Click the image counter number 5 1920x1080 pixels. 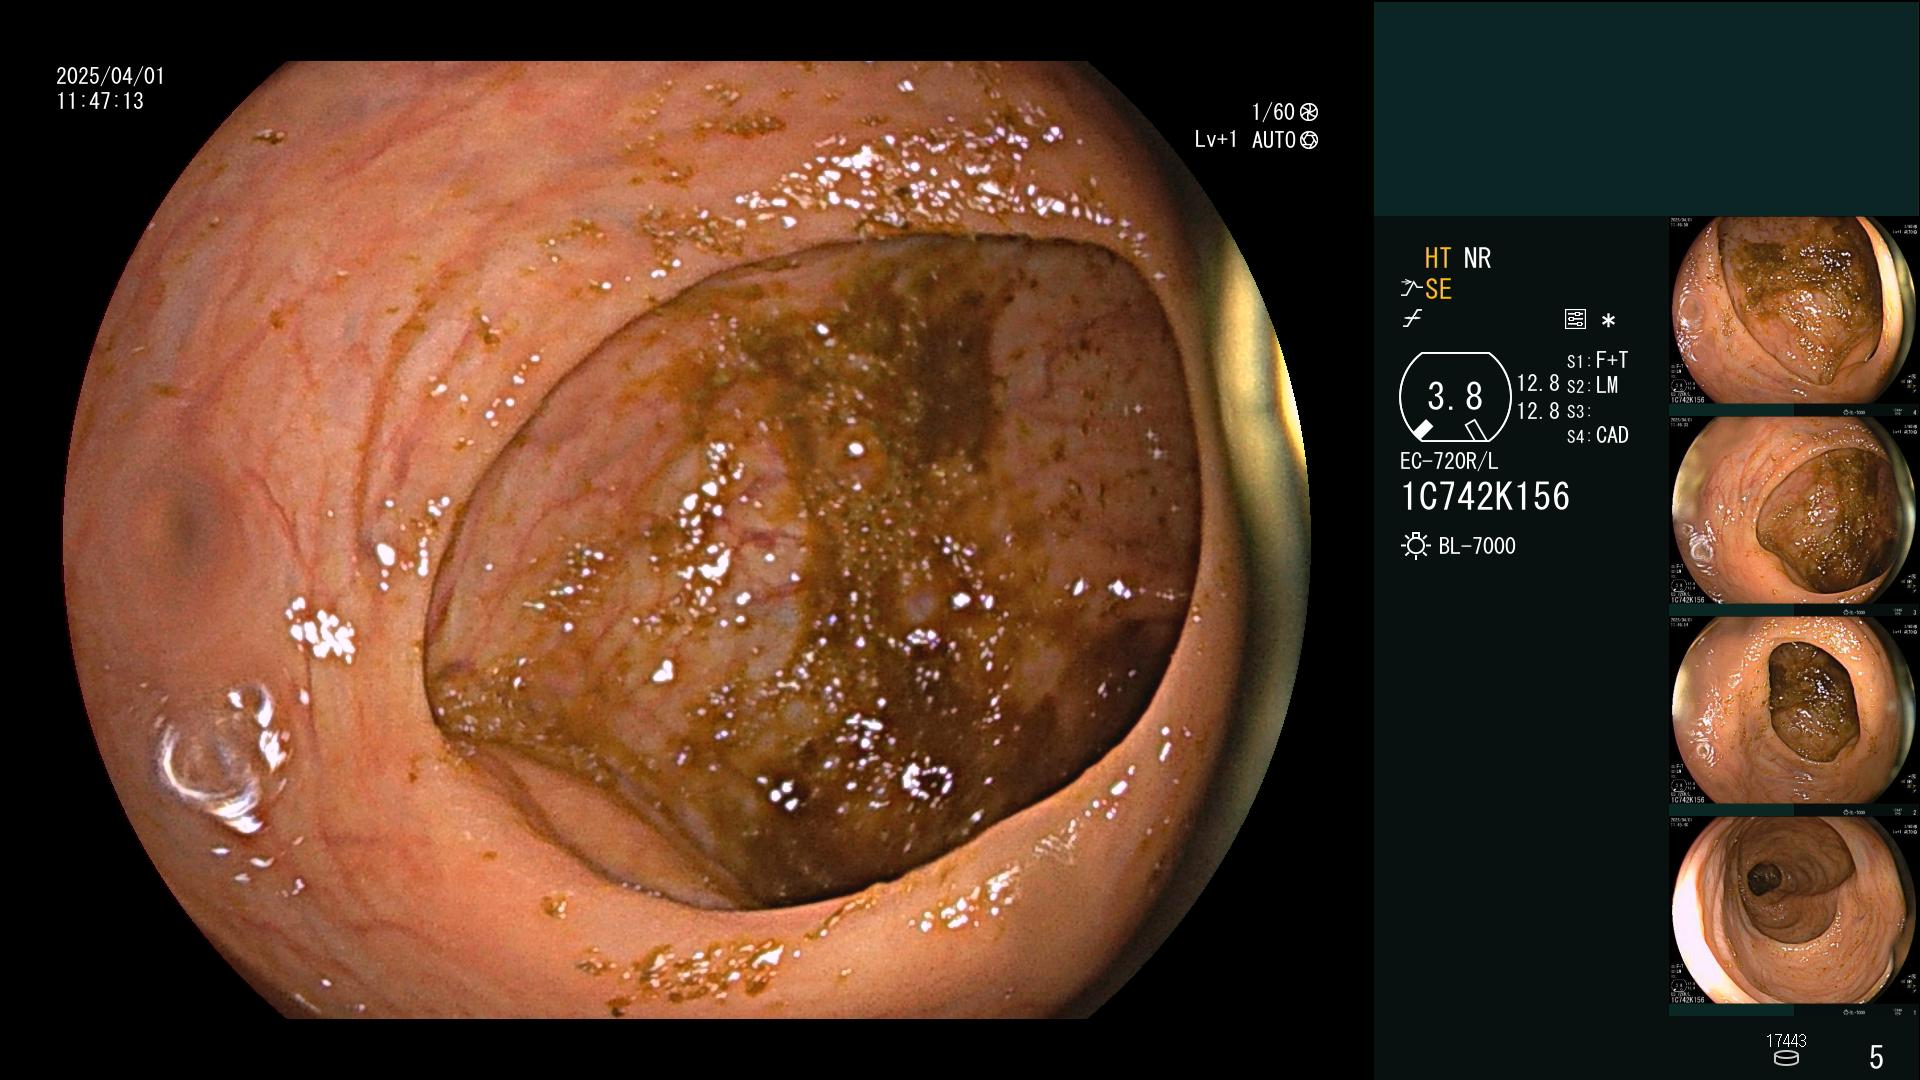point(1876,1057)
